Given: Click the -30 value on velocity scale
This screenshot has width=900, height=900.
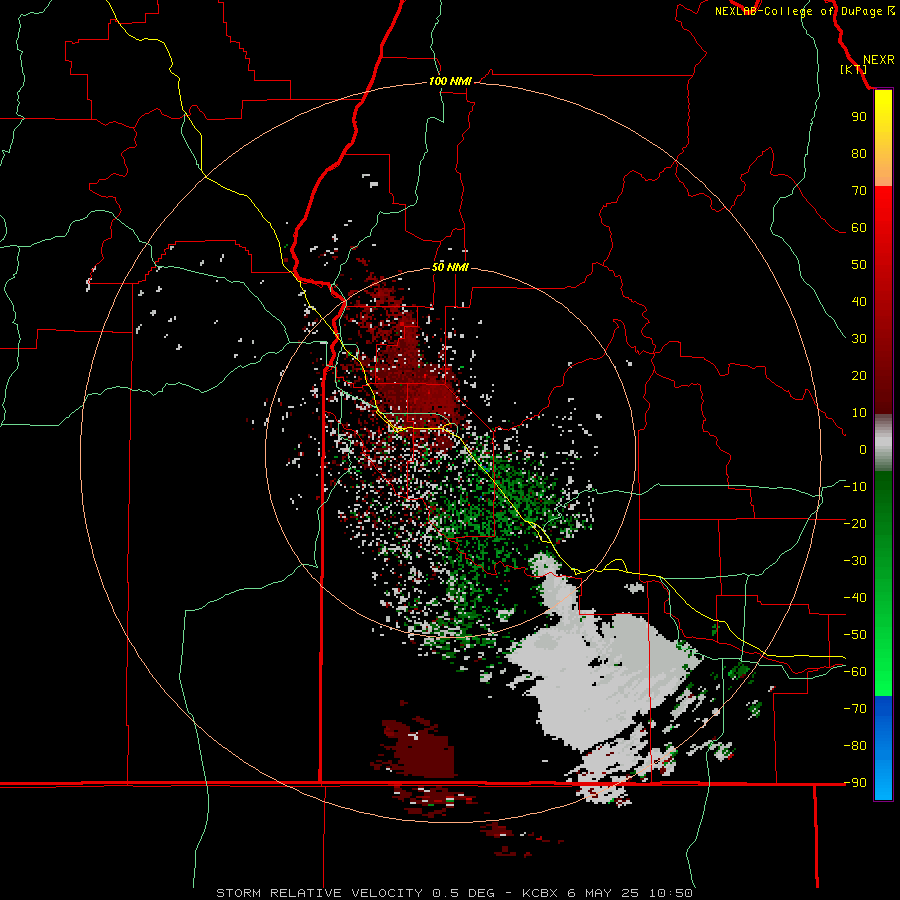Looking at the screenshot, I should pos(855,561).
